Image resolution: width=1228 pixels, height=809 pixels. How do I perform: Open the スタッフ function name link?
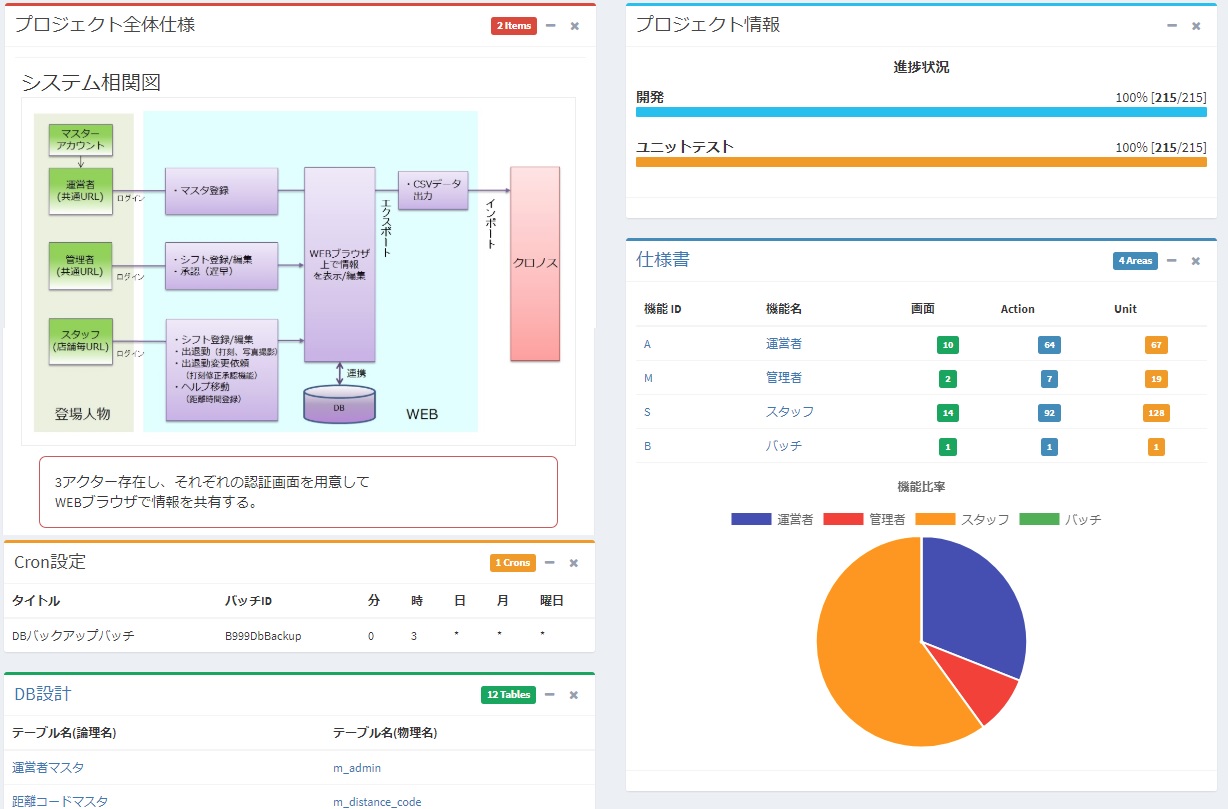click(789, 412)
